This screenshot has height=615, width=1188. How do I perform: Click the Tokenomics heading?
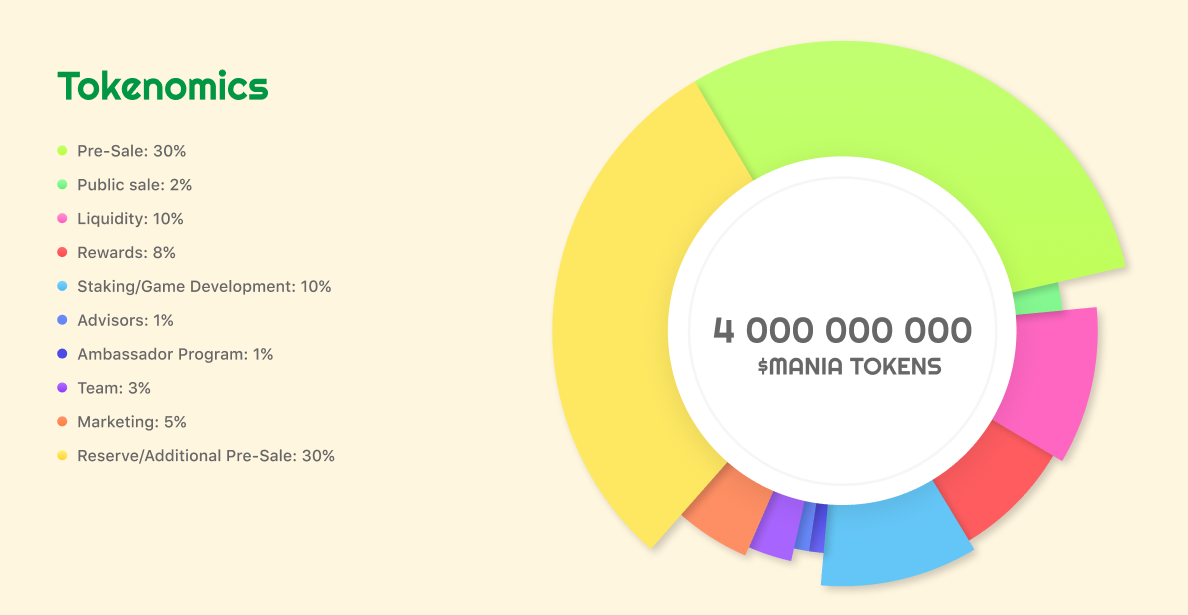pyautogui.click(x=163, y=86)
